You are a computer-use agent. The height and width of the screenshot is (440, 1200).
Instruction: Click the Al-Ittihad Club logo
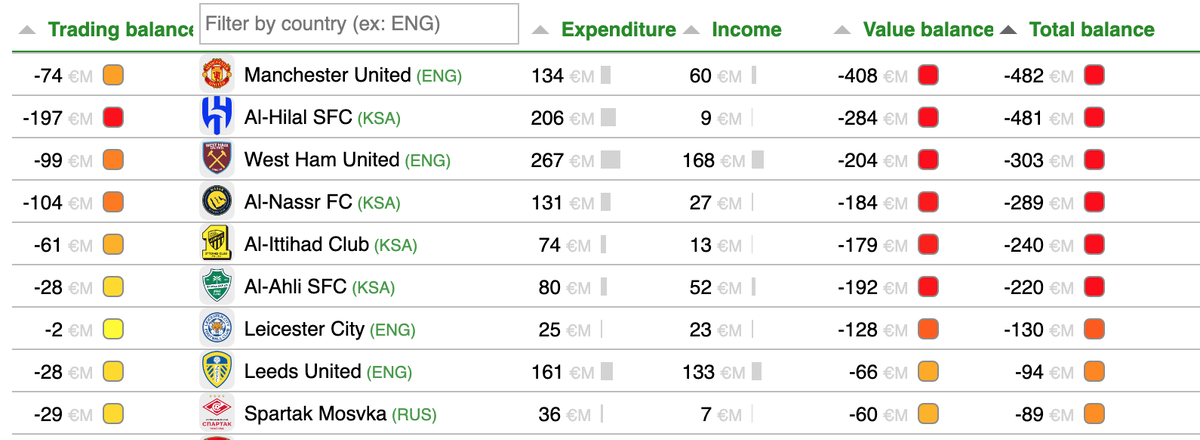click(217, 244)
